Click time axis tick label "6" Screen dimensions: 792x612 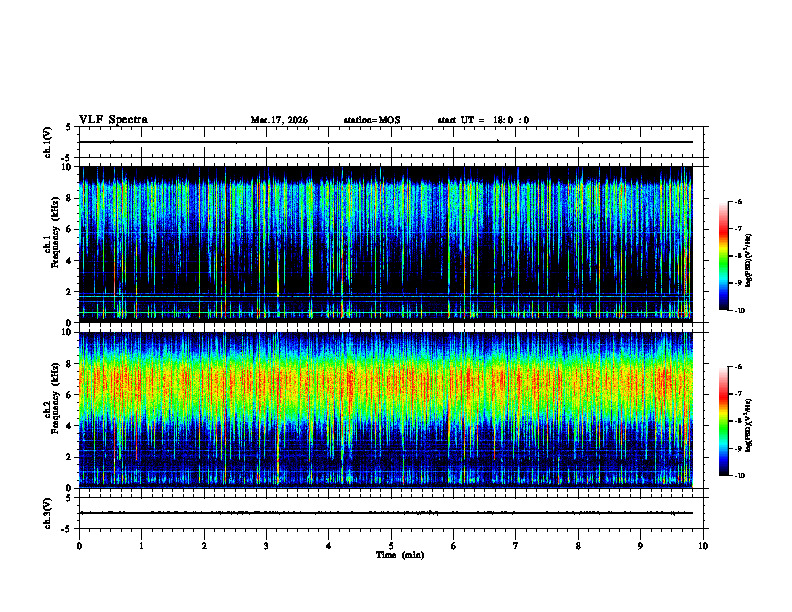pyautogui.click(x=453, y=546)
